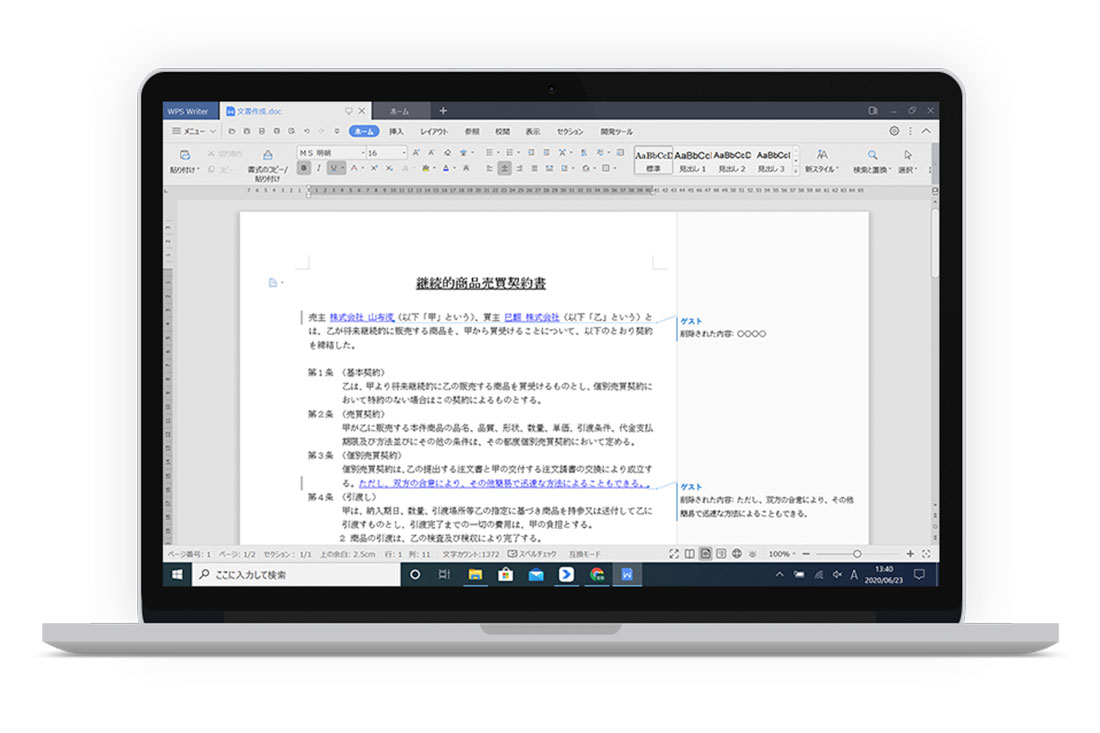Click the page layout view icon in status bar
Viewport: 1100px width, 733px height.
coord(705,554)
